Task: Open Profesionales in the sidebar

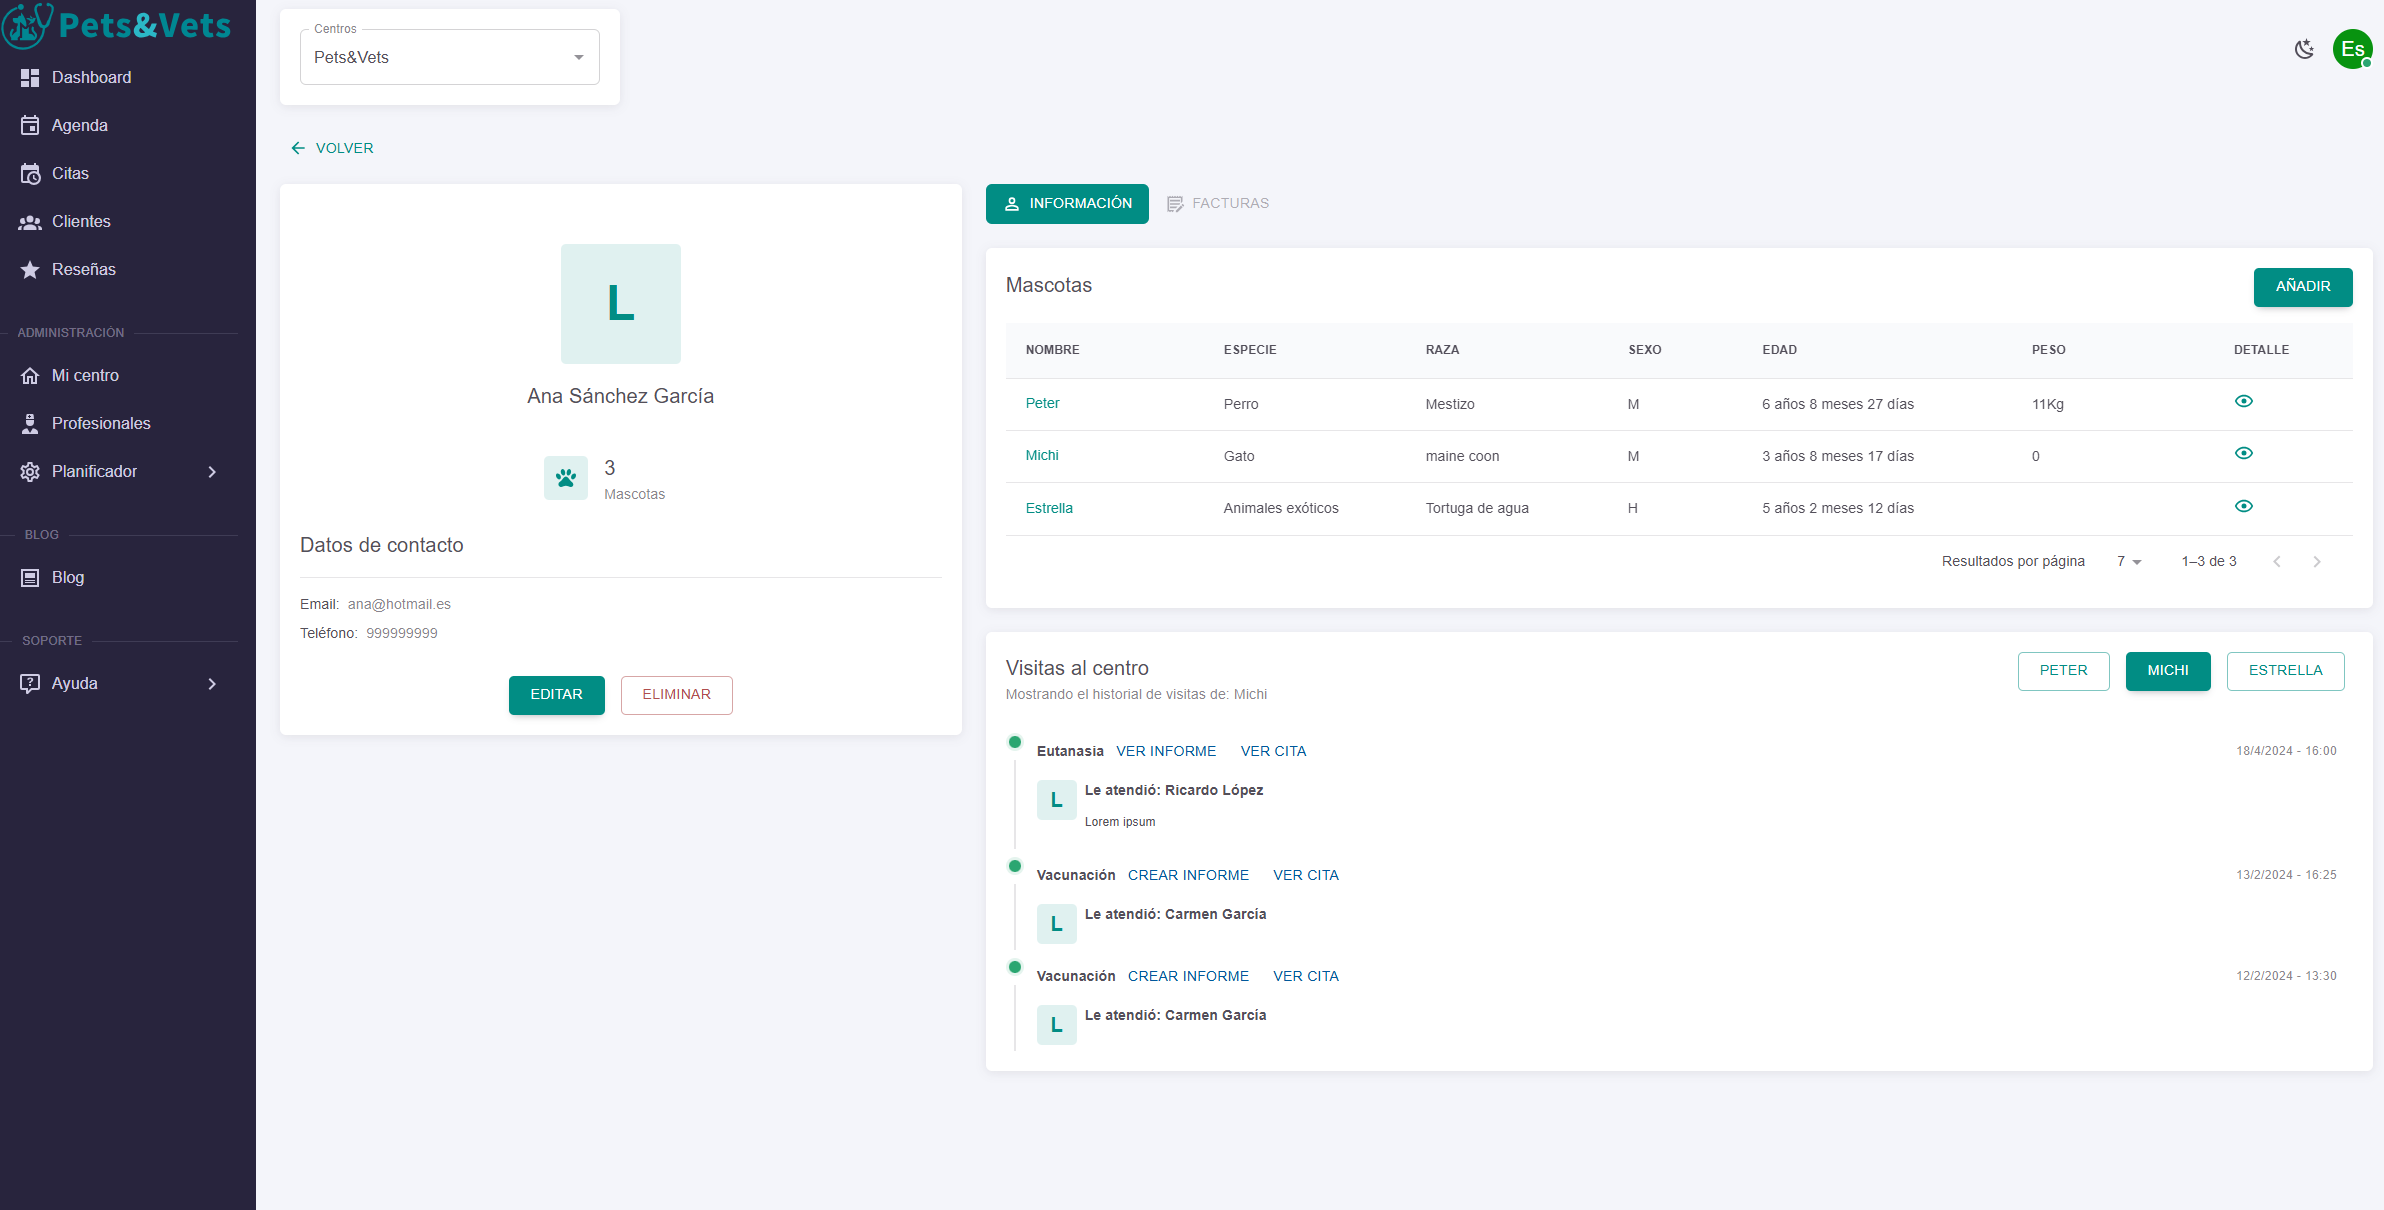Action: pos(101,423)
